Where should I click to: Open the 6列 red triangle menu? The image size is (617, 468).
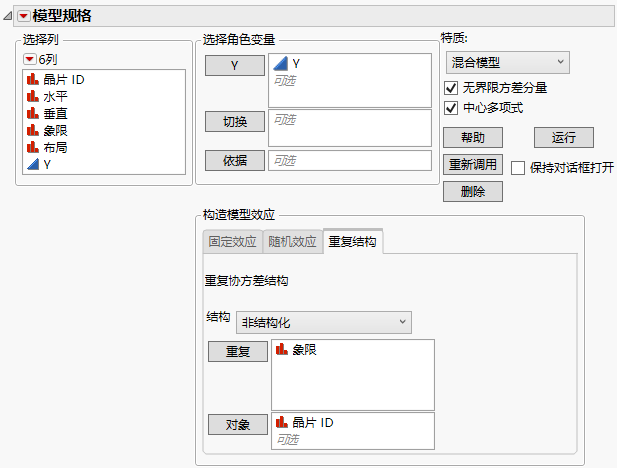[x=29, y=59]
